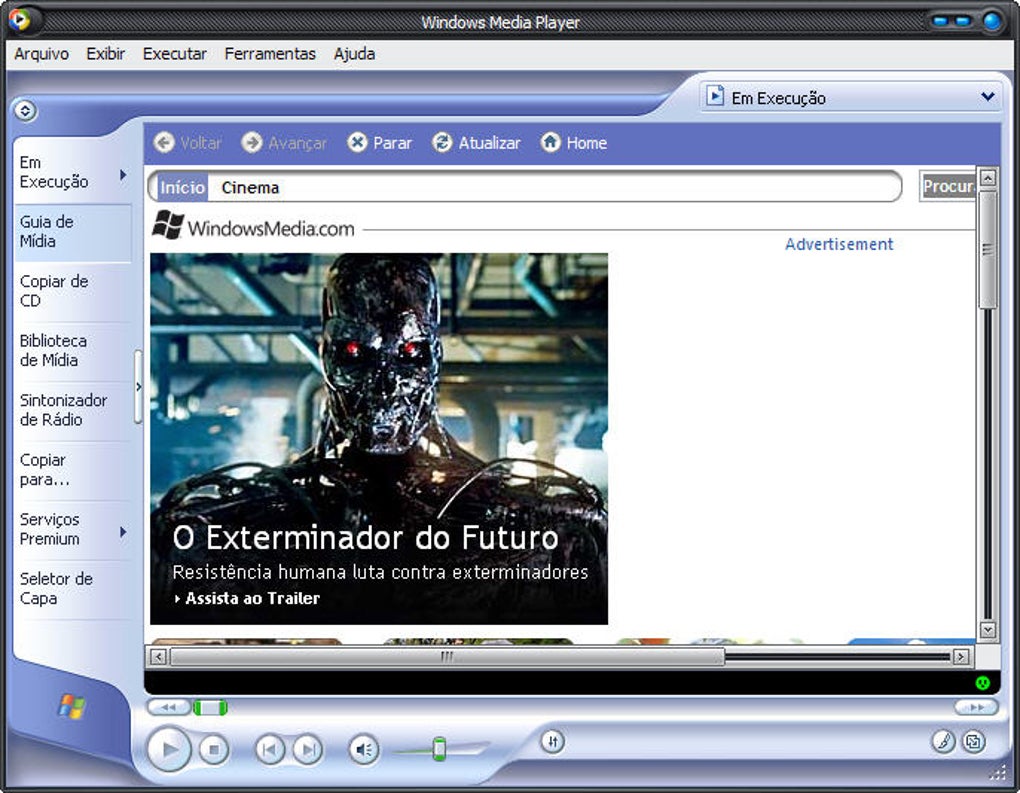This screenshot has width=1020, height=793.
Task: Click the blue round close button in title bar
Action: point(993,21)
